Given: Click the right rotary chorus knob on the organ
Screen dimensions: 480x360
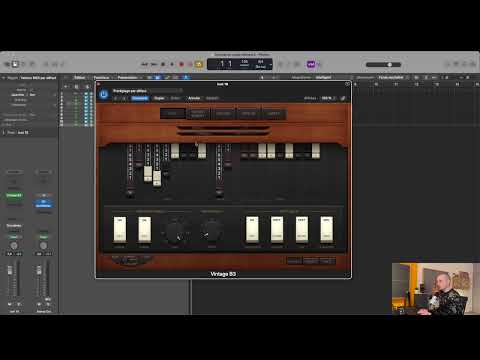Looking at the screenshot, I should pyautogui.click(x=212, y=230).
